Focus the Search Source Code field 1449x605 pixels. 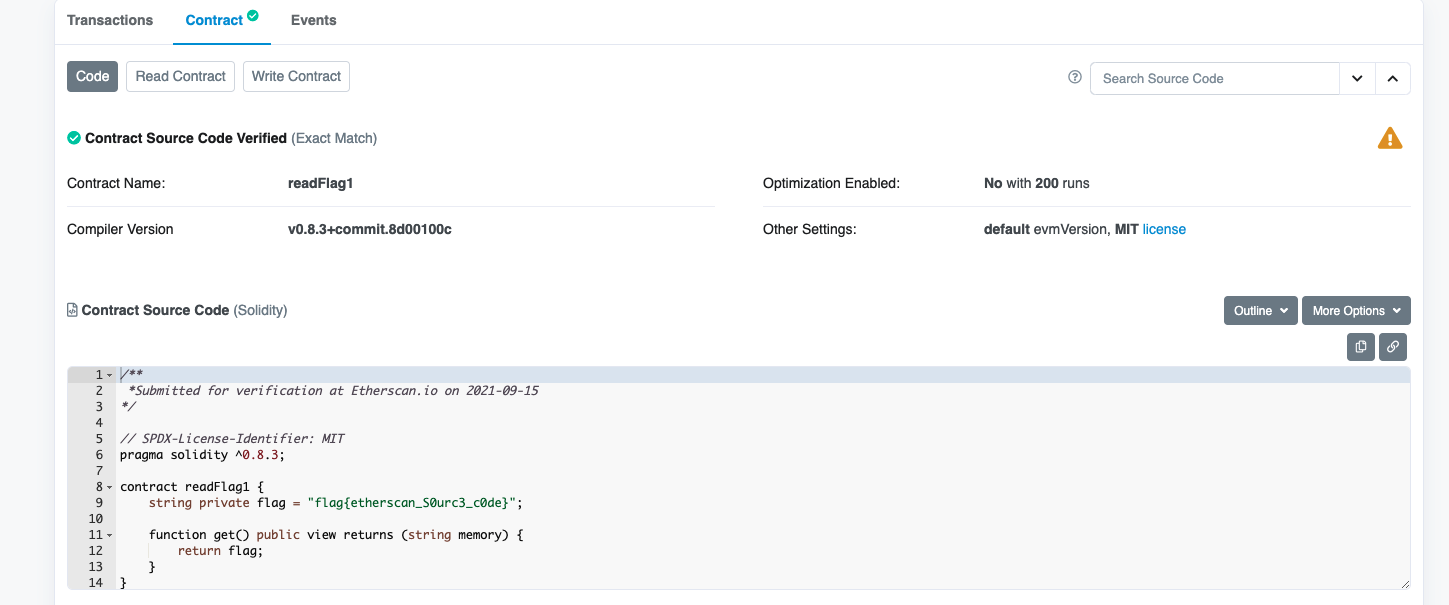point(1214,78)
